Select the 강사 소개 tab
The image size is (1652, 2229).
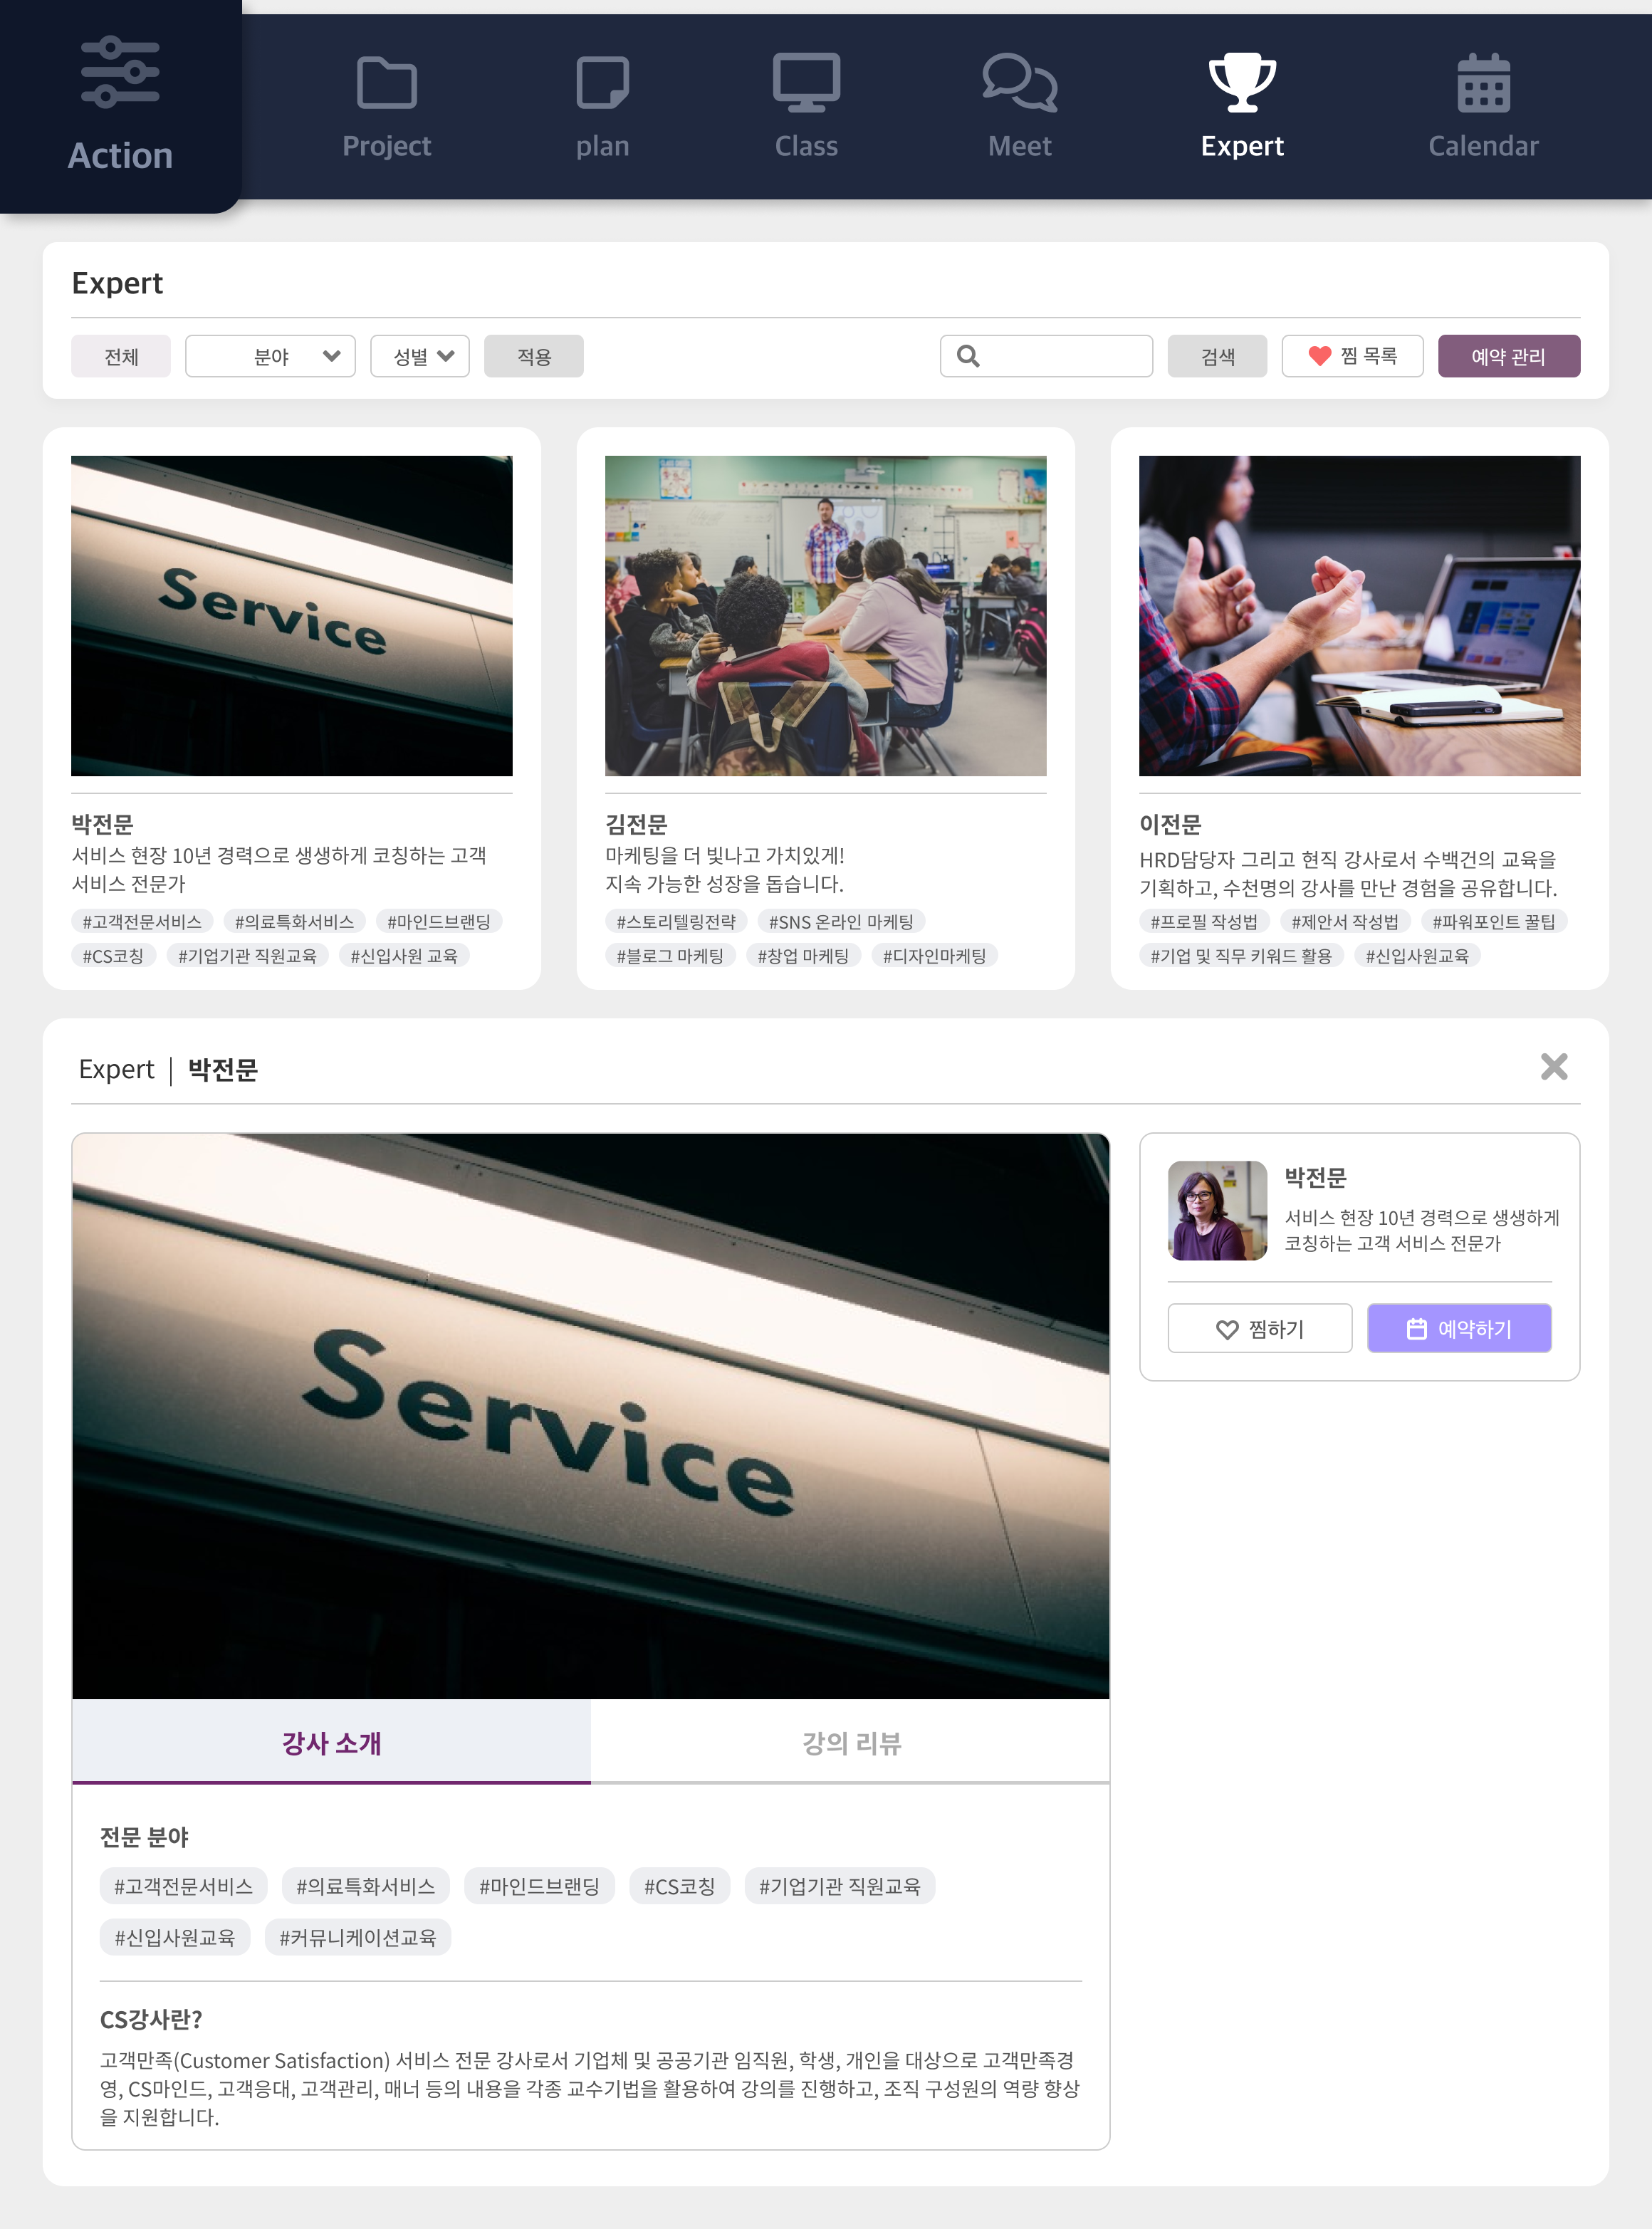(331, 1743)
